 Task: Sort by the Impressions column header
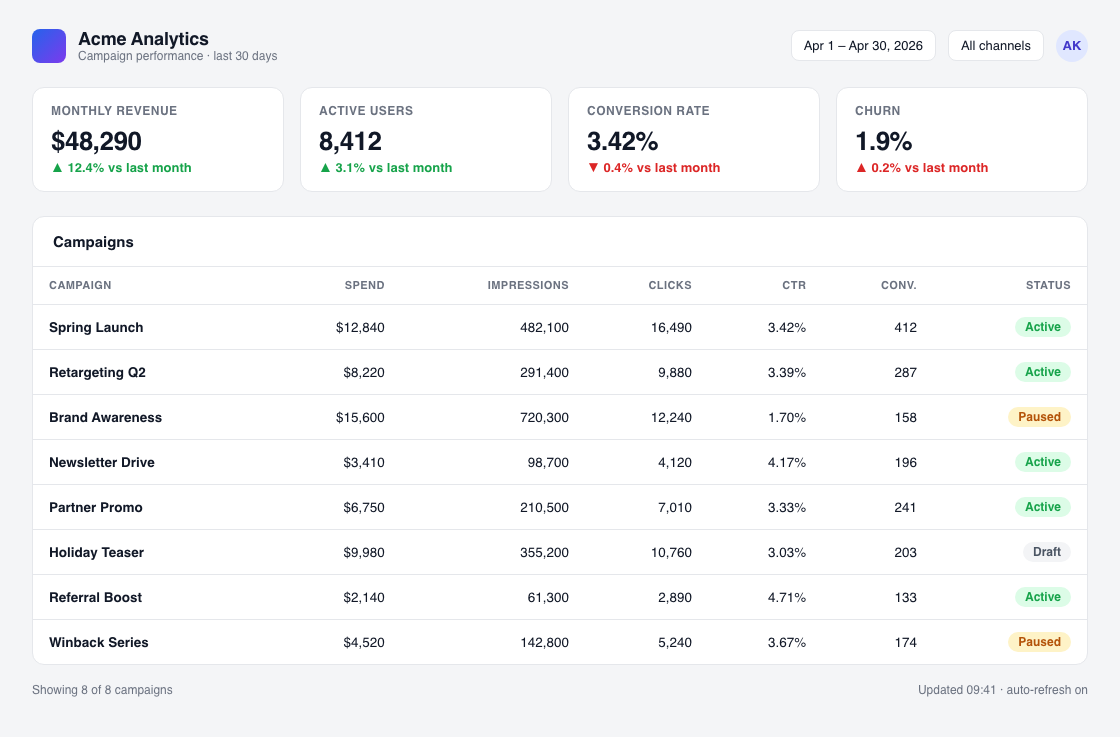pos(528,285)
